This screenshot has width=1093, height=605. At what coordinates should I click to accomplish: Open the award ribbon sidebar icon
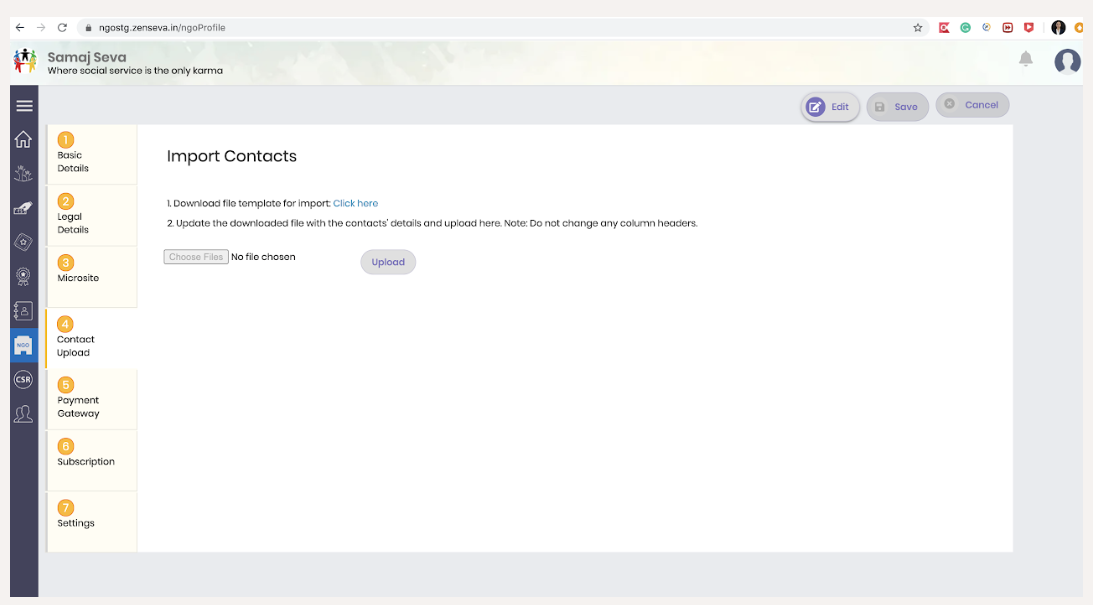pyautogui.click(x=23, y=277)
